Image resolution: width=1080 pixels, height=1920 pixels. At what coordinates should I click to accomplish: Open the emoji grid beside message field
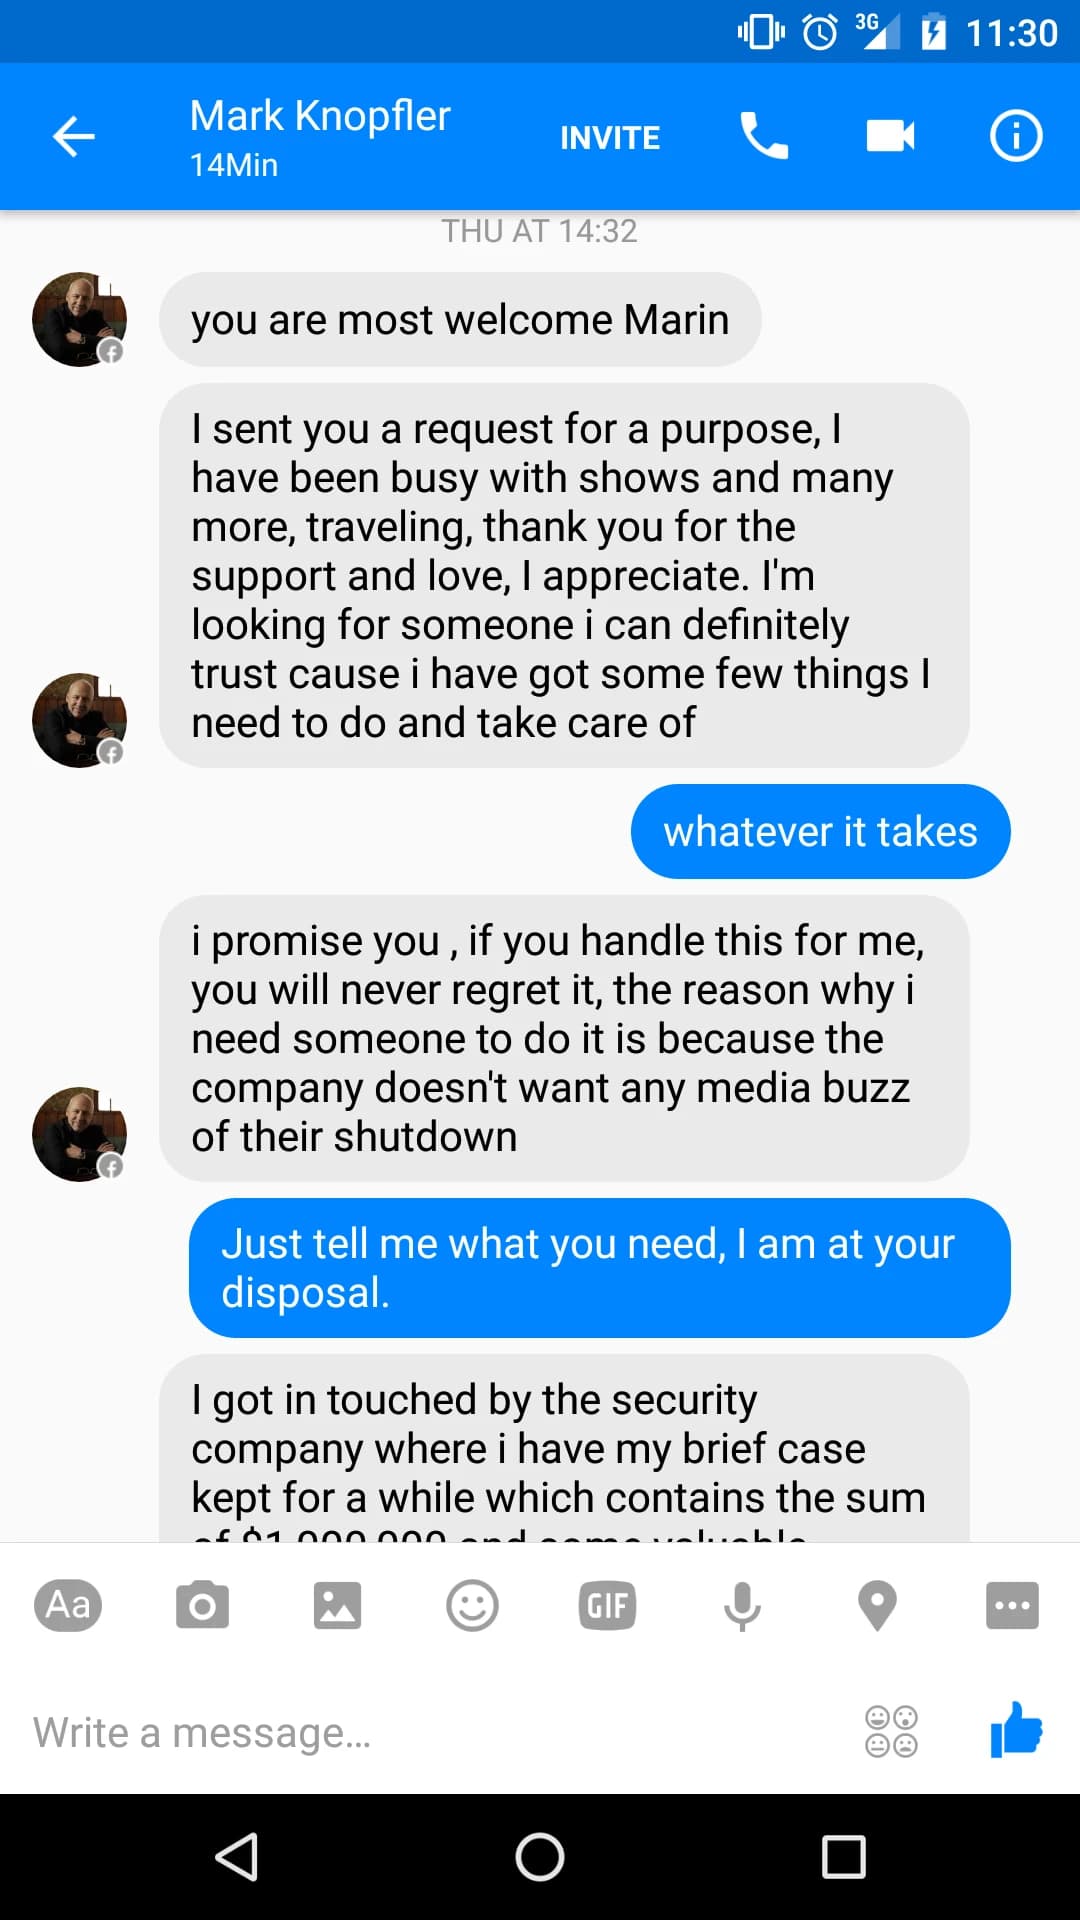(891, 1731)
